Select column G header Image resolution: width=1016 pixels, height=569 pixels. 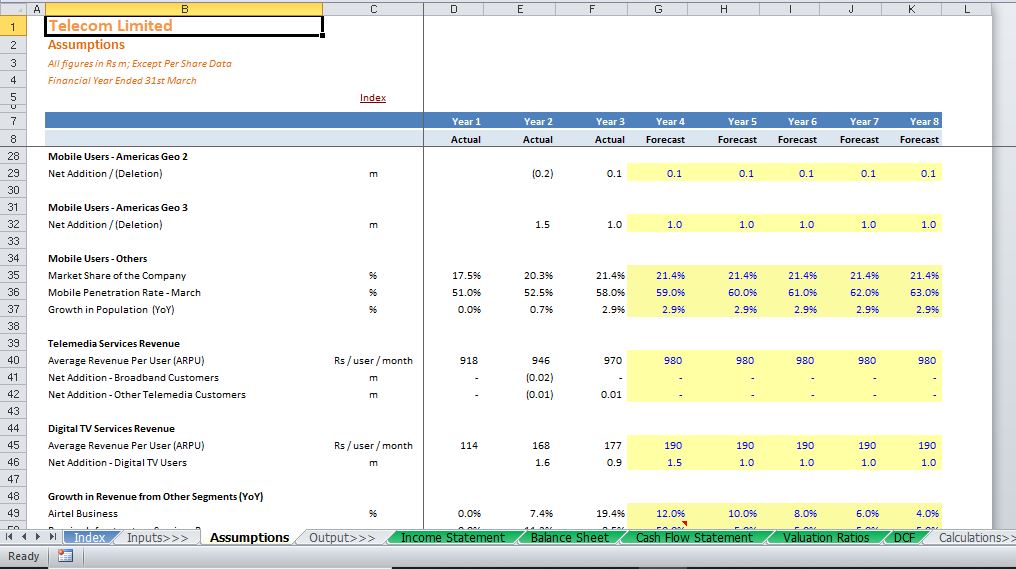tap(658, 9)
